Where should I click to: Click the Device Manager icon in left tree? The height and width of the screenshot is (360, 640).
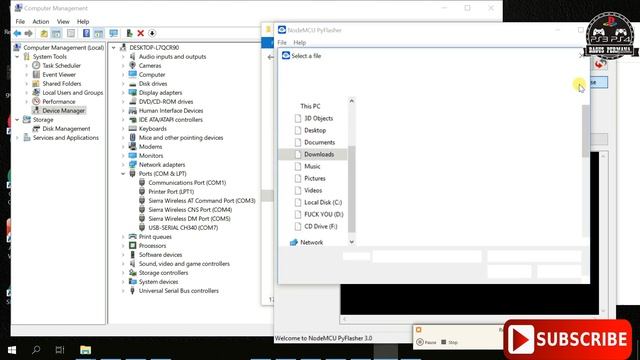point(36,110)
